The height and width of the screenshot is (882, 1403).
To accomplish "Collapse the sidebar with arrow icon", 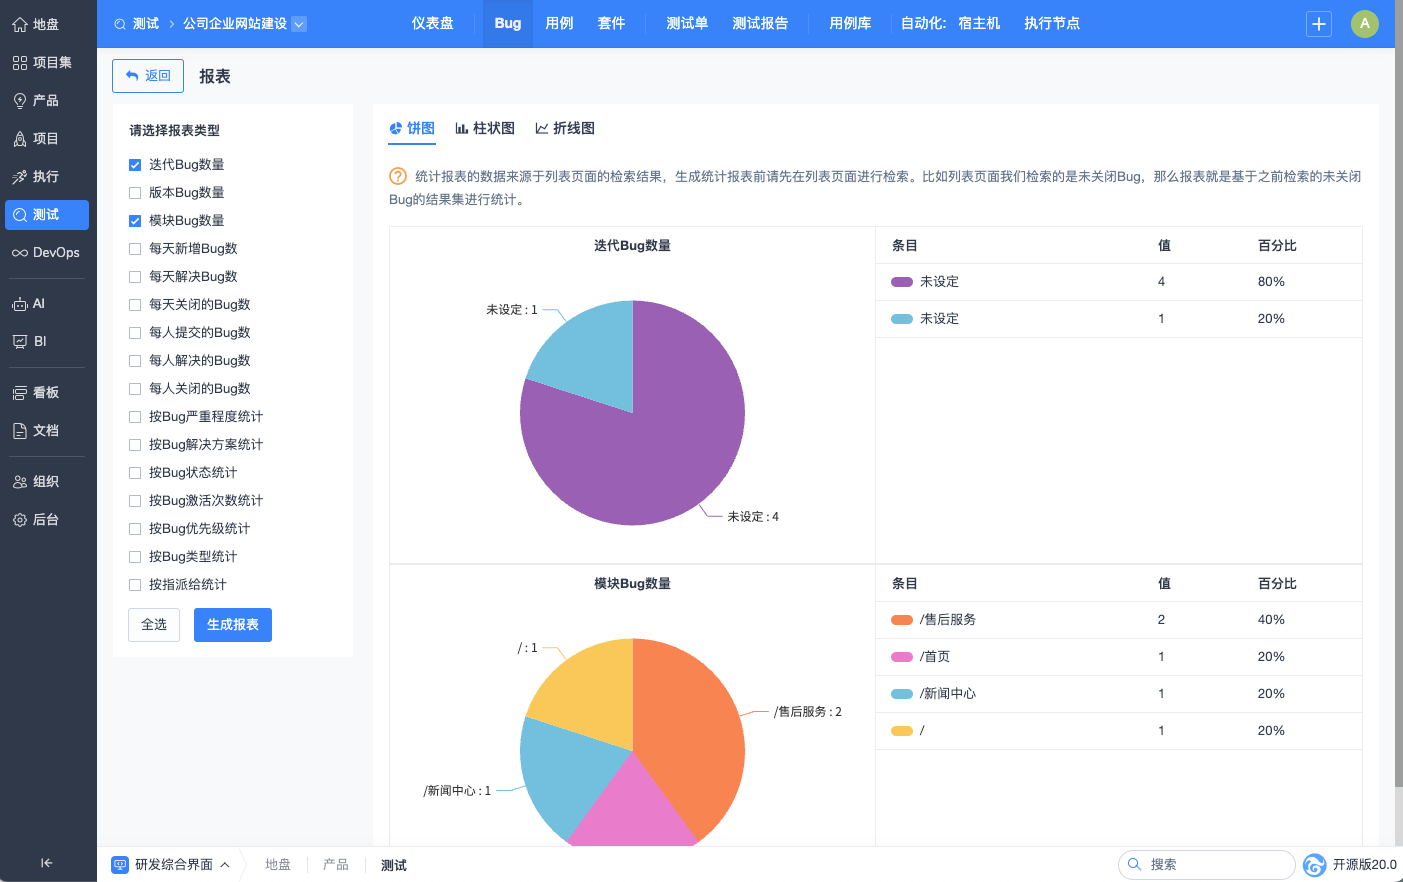I will click(46, 862).
